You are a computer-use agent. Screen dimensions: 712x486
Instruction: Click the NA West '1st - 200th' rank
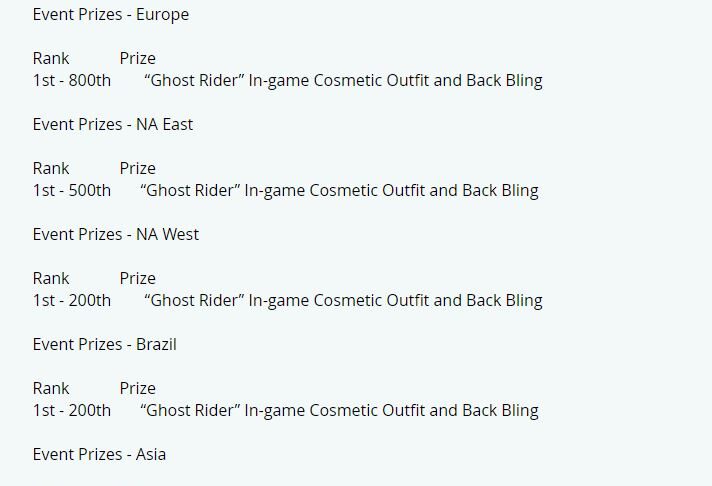tap(72, 300)
